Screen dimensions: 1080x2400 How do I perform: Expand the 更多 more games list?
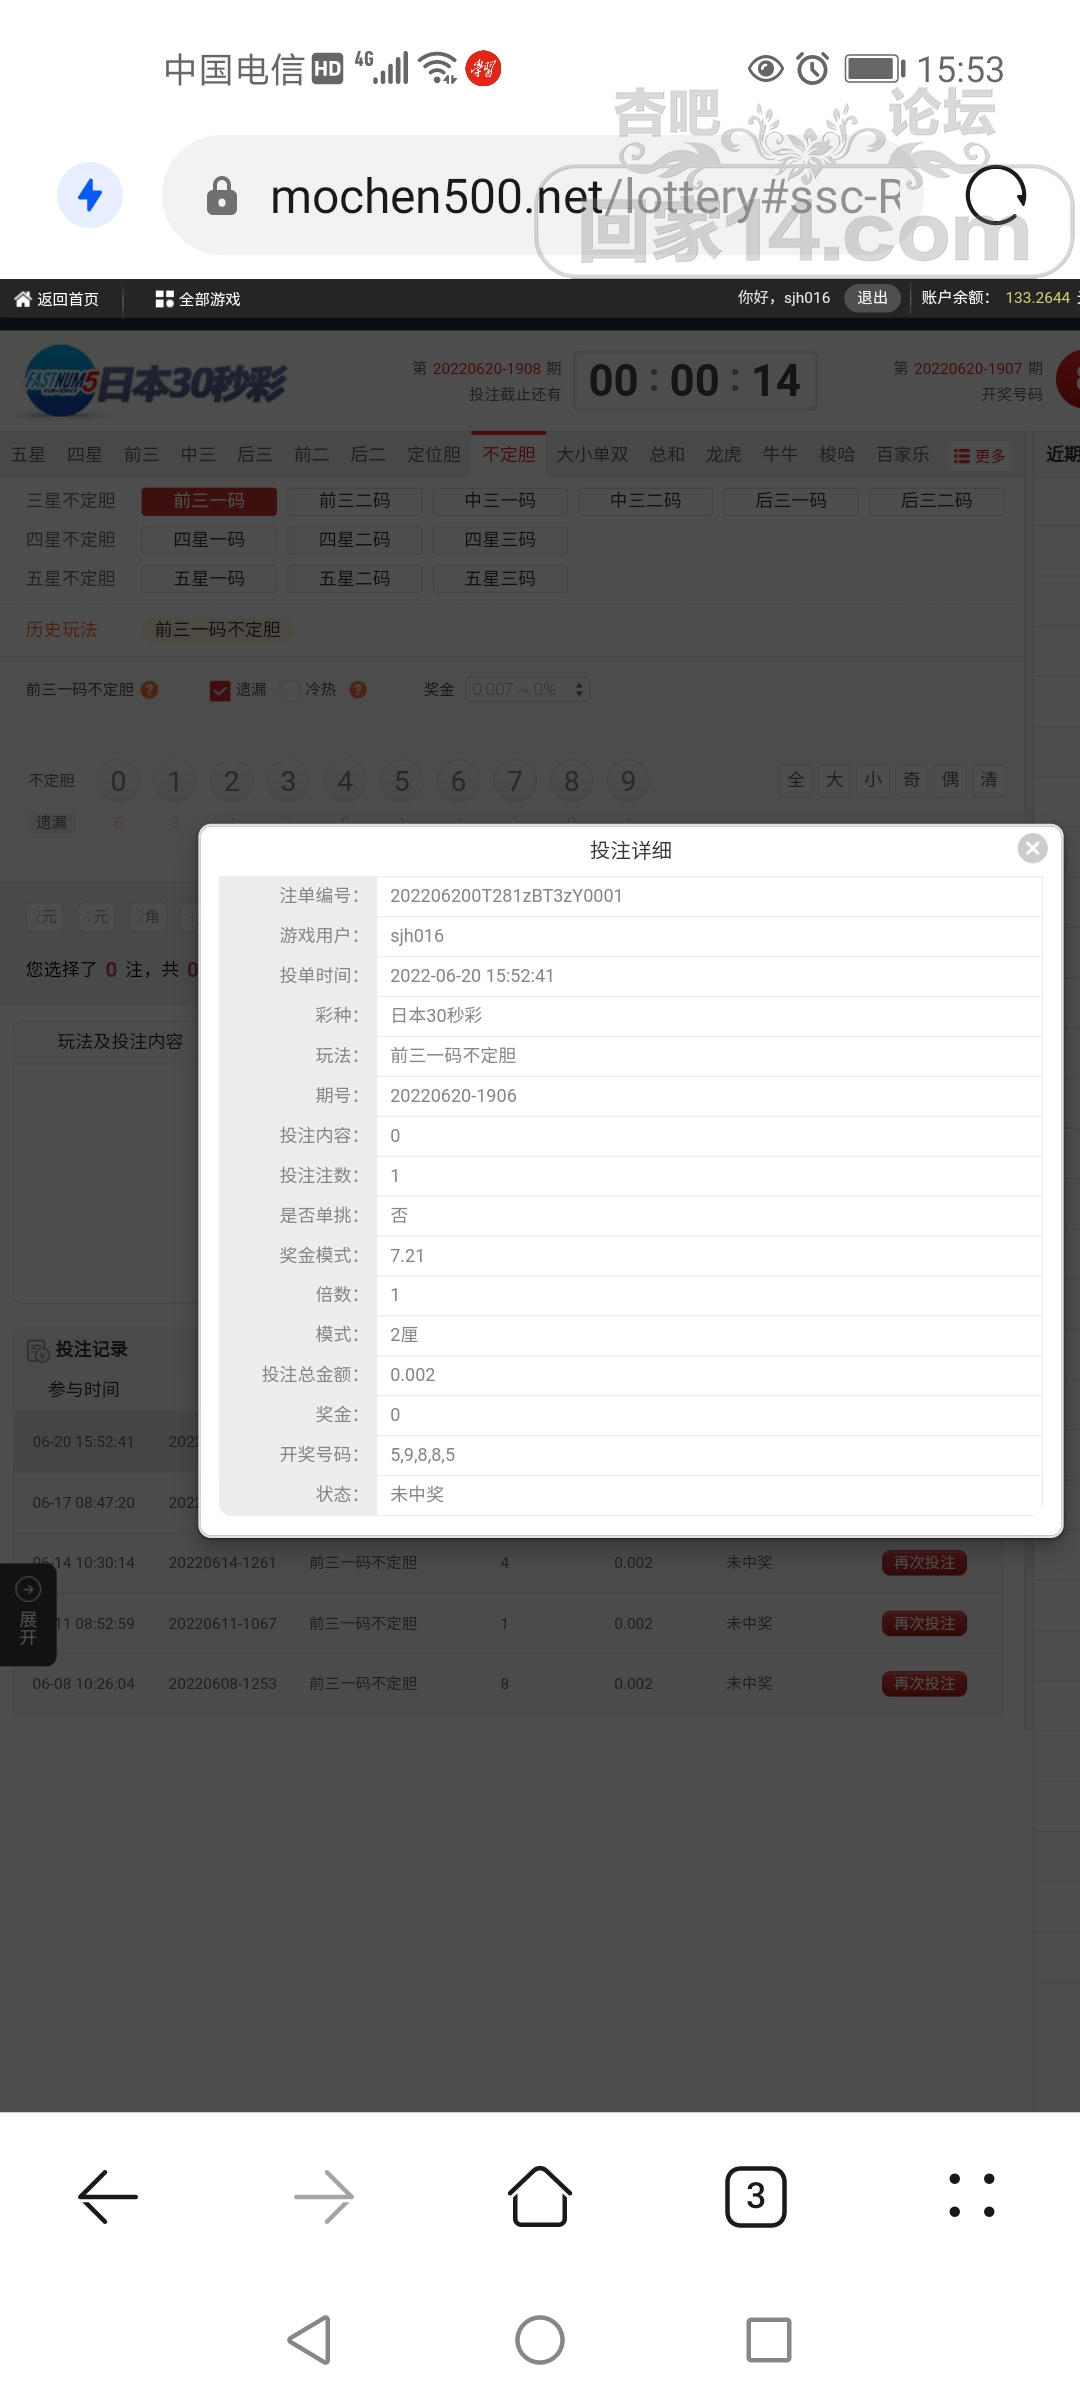pyautogui.click(x=979, y=456)
